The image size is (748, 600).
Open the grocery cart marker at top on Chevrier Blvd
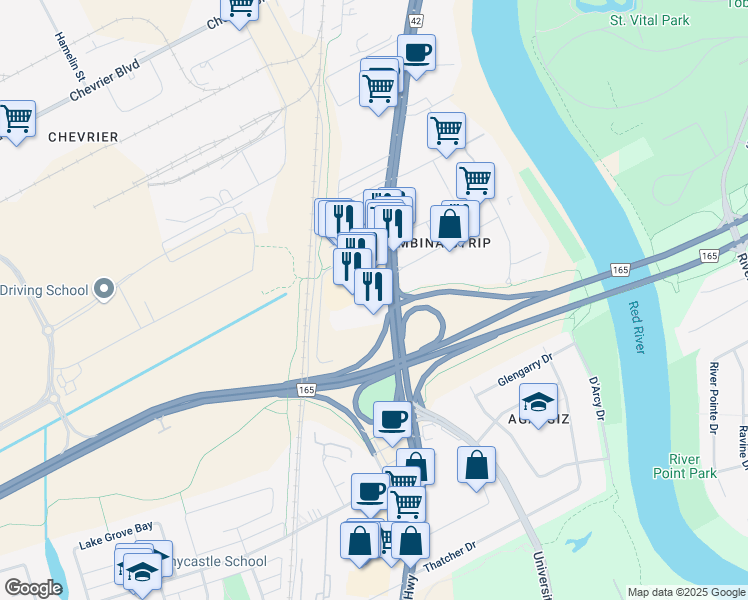(x=240, y=10)
